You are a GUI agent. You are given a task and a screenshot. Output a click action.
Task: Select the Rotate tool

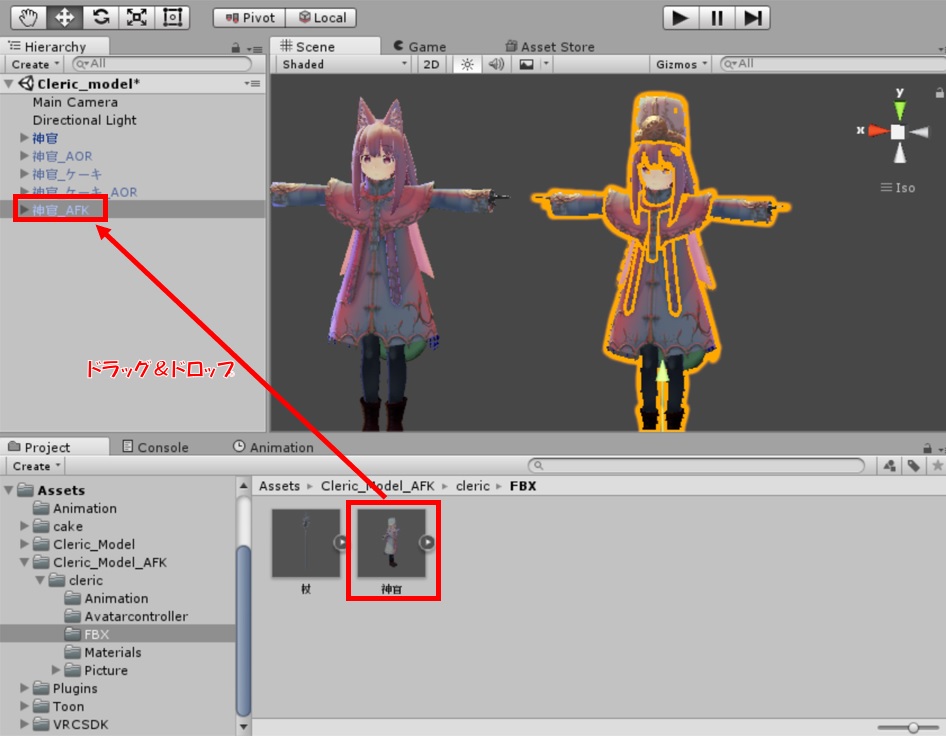(100, 17)
